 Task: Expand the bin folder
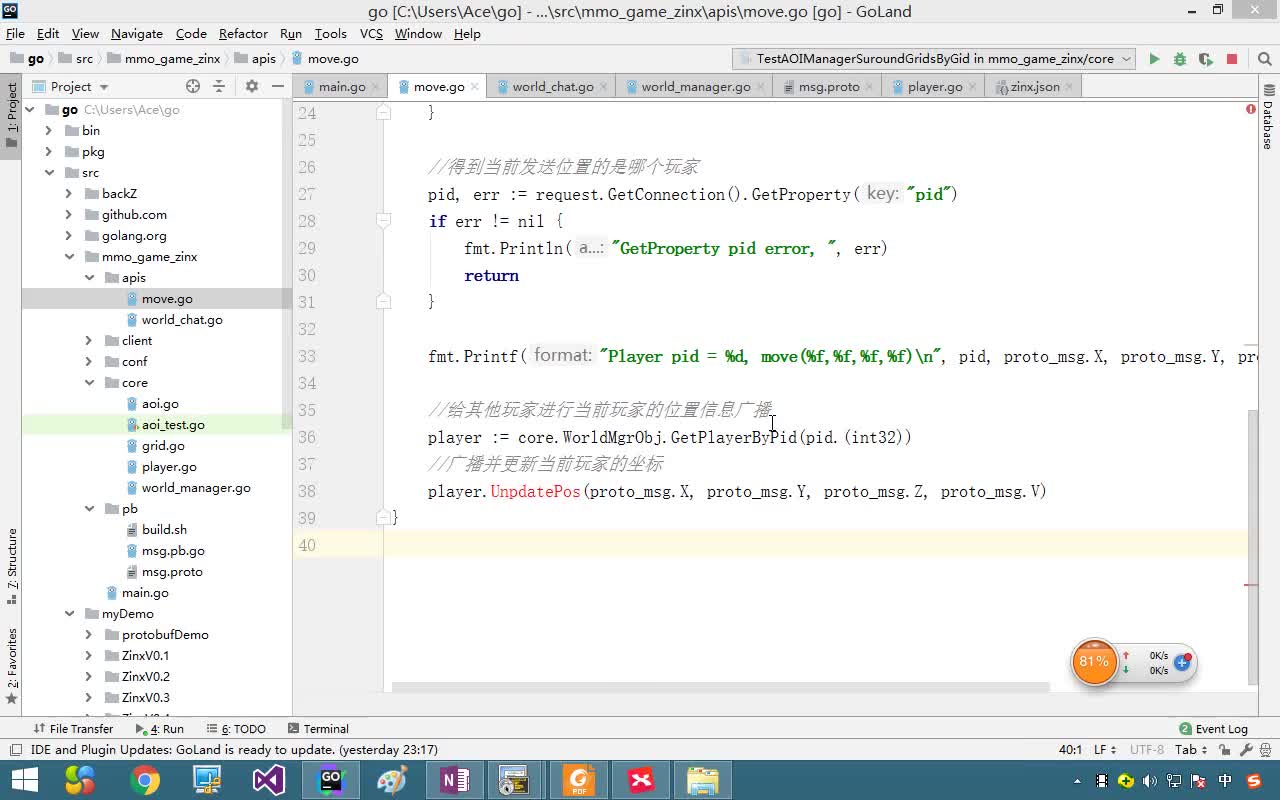click(x=49, y=131)
